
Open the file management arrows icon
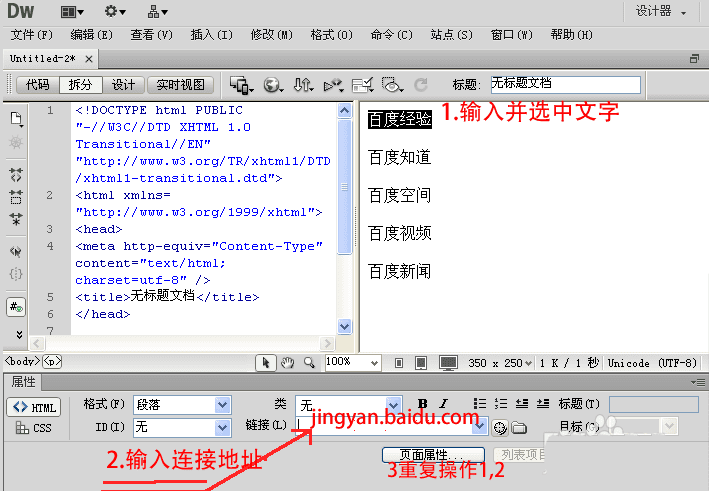point(303,85)
